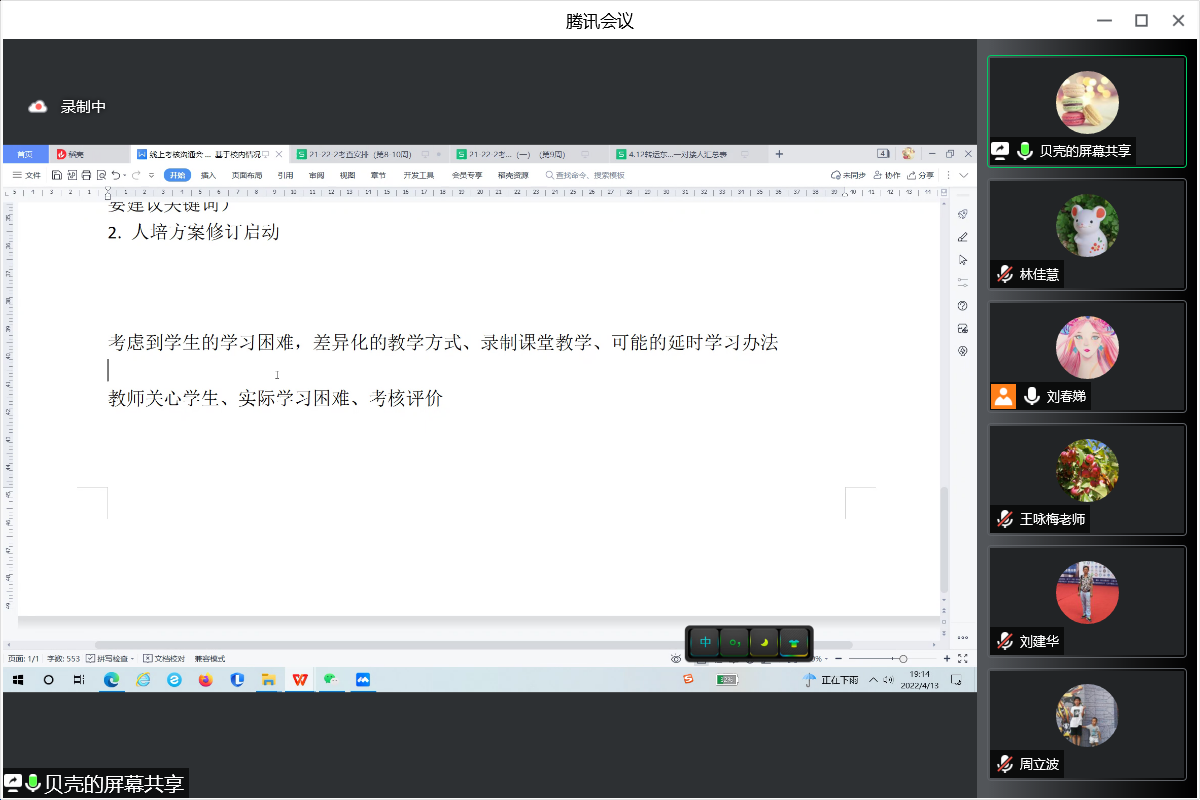The height and width of the screenshot is (800, 1200).
Task: Click the muted microphone icon for 周立波
Action: click(1004, 764)
